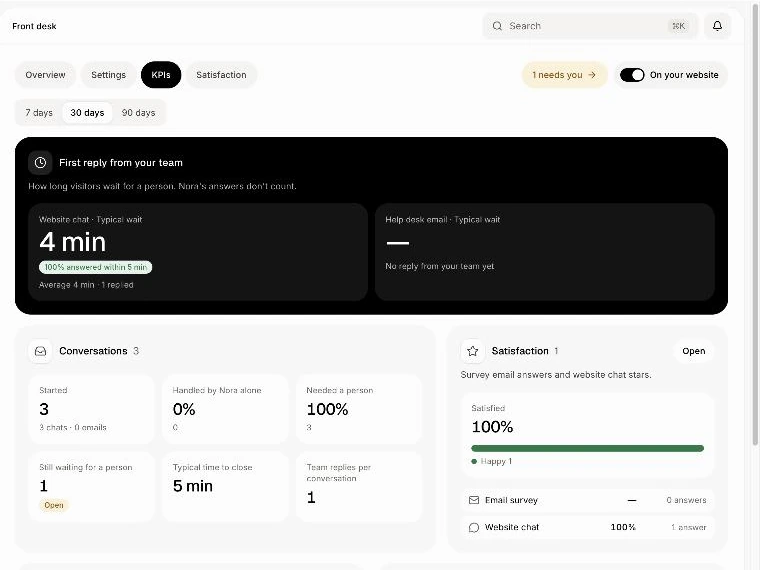The image size is (760, 570).
Task: Click the Open badge under Still waiting
Action: pos(54,505)
